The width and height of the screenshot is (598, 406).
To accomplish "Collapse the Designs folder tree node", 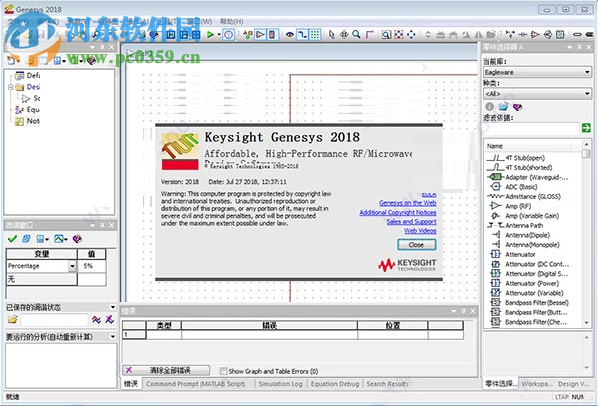I will point(10,87).
